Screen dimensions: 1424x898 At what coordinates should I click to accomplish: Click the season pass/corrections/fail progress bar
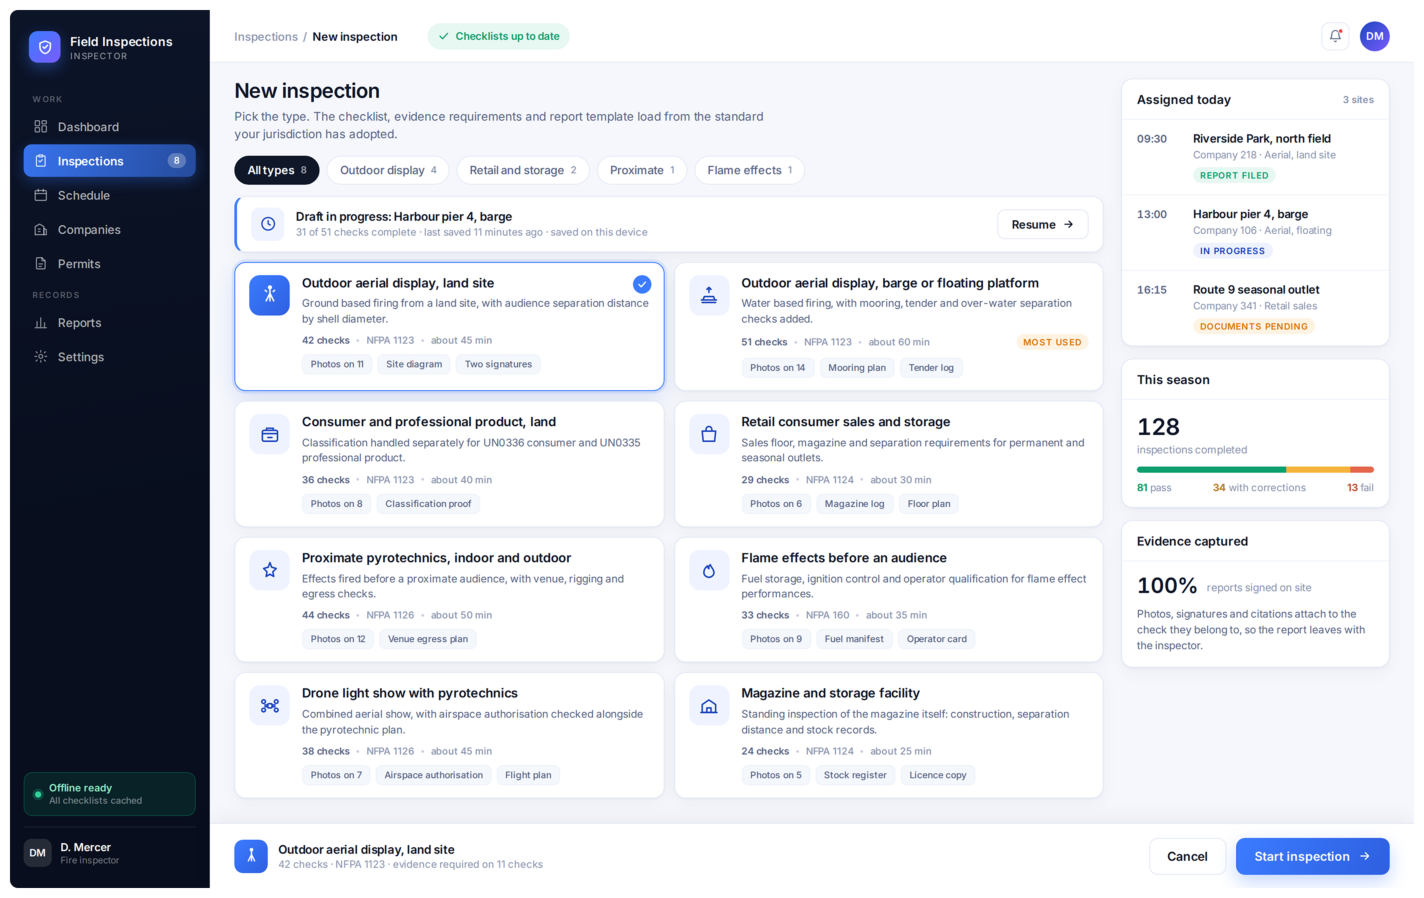[x=1255, y=469]
